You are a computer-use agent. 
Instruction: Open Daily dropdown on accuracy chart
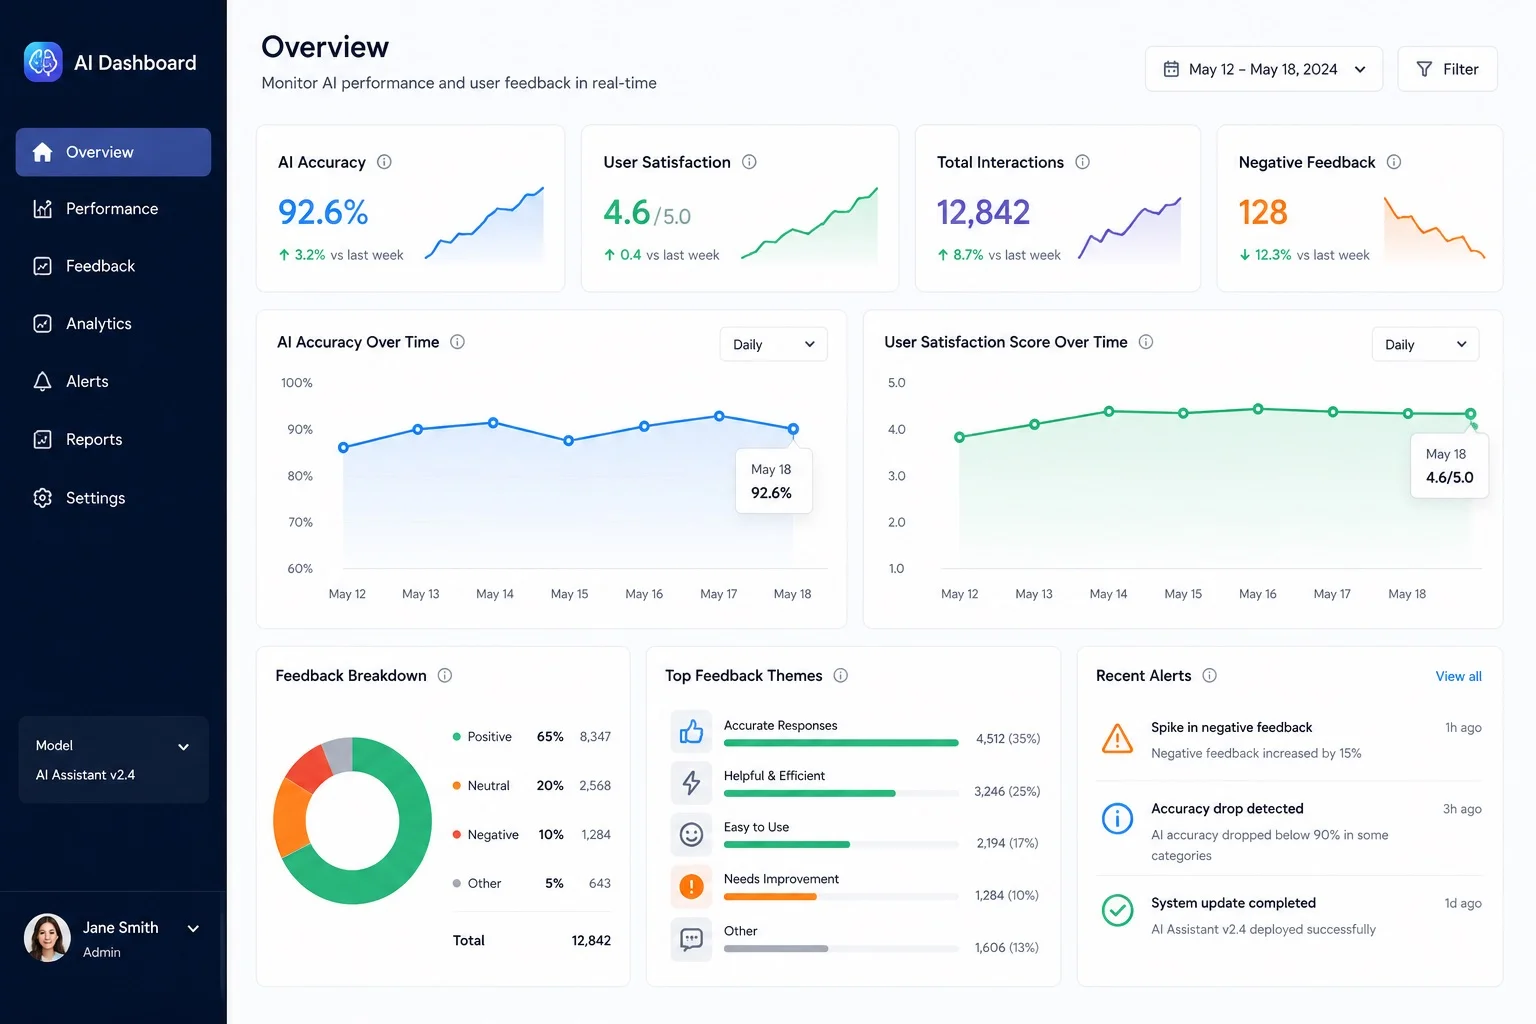click(x=774, y=344)
